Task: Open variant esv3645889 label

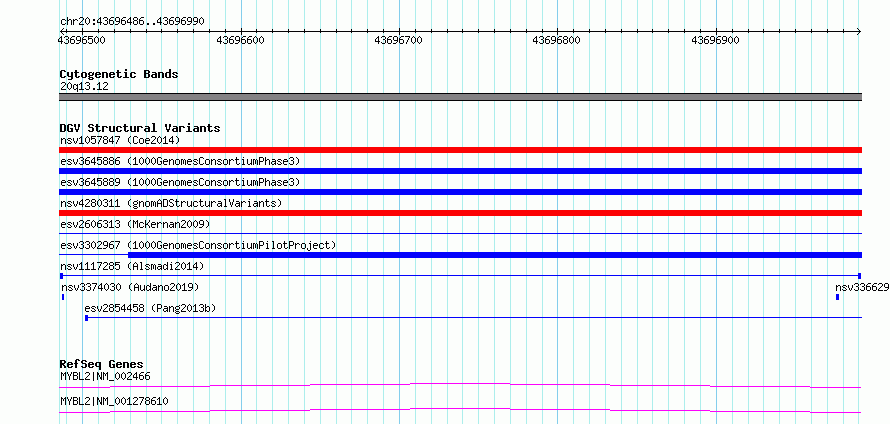Action: [179, 182]
